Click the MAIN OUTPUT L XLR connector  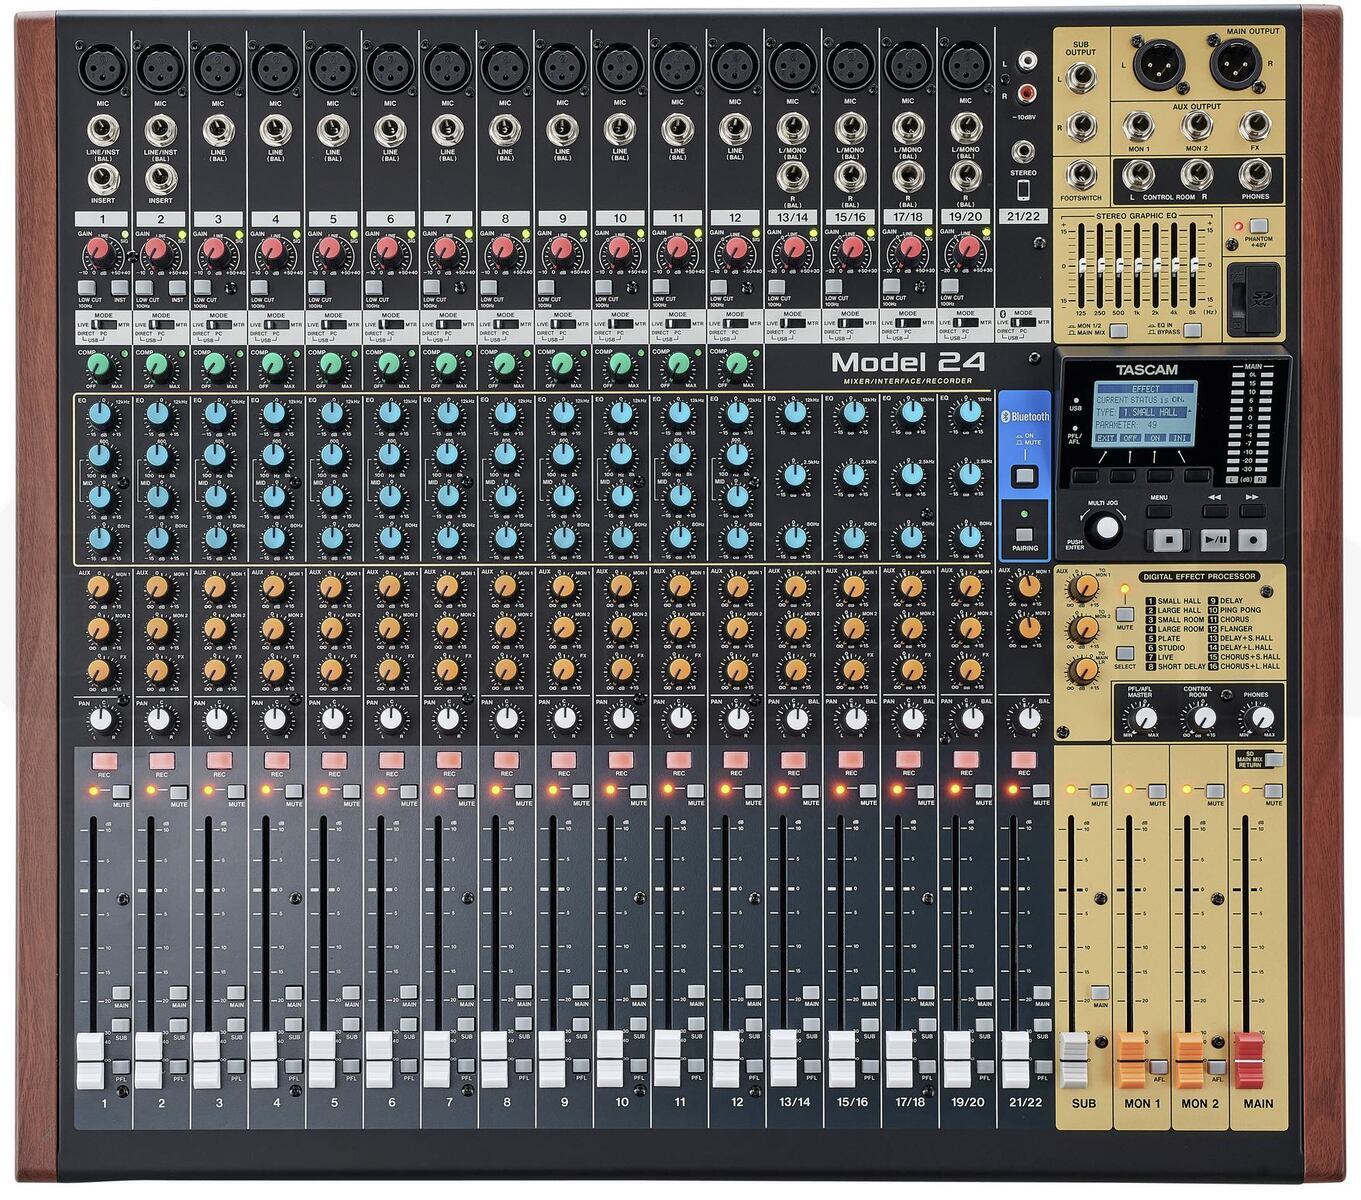tap(1159, 66)
